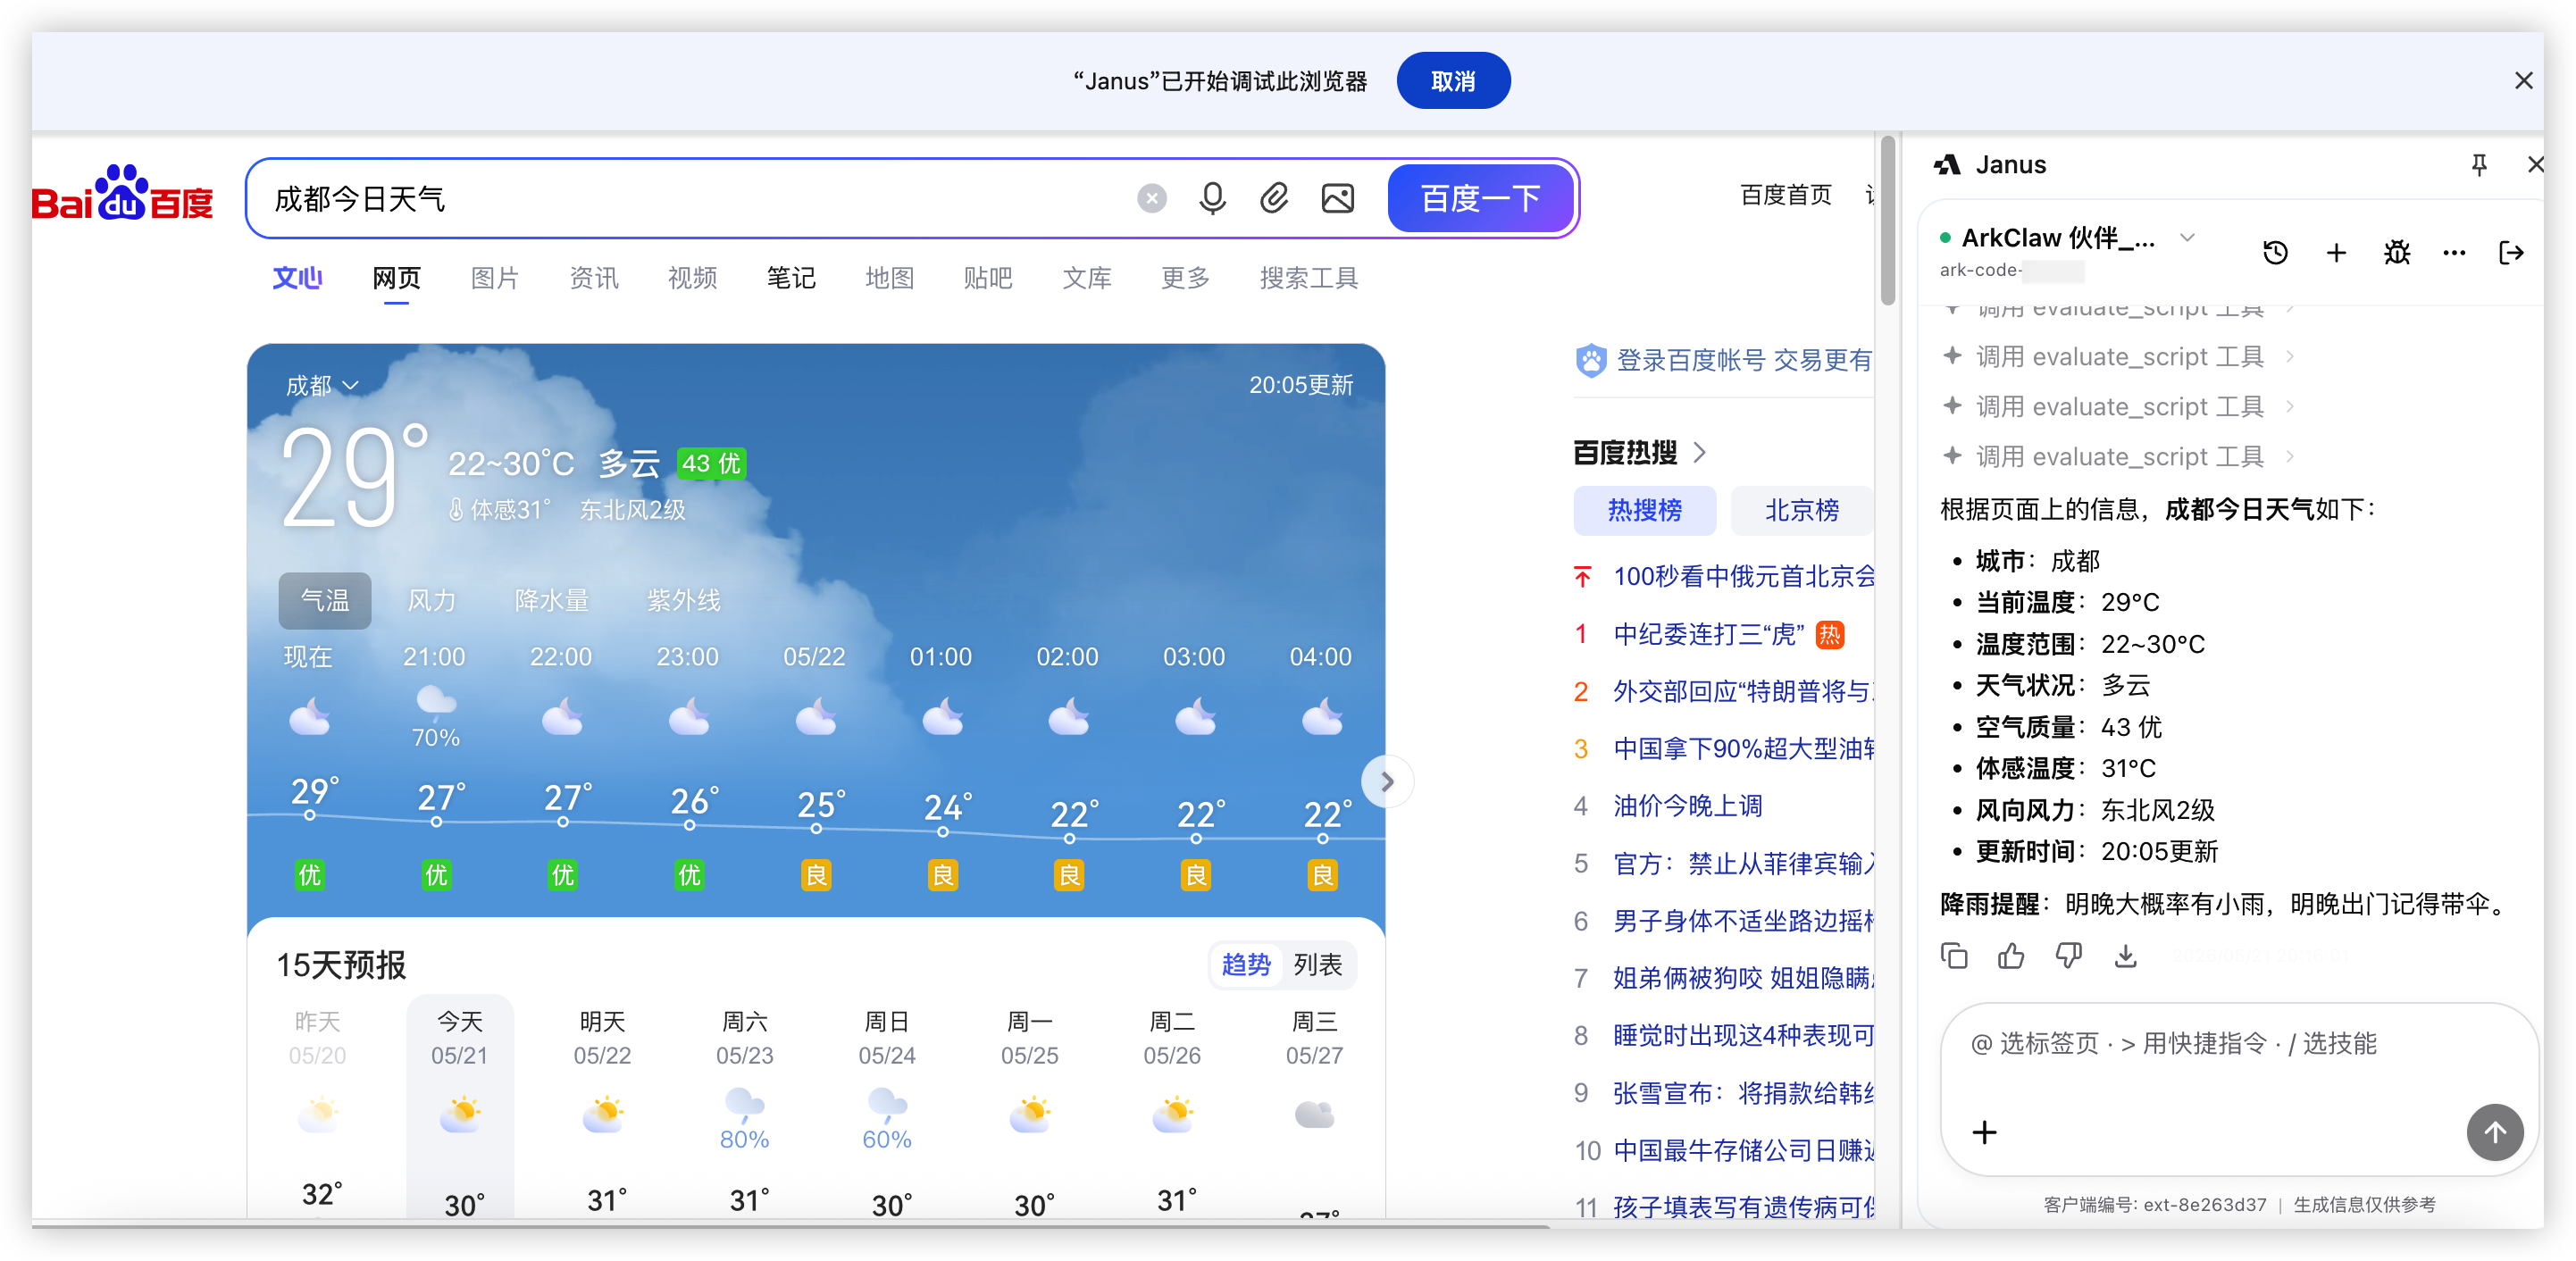Image resolution: width=2576 pixels, height=1261 pixels.
Task: Click the Janus message input field
Action: pyautogui.click(x=2237, y=1060)
